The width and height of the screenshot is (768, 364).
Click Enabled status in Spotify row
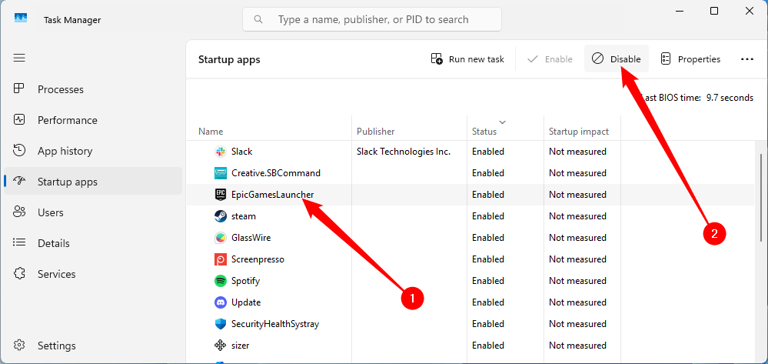point(488,281)
